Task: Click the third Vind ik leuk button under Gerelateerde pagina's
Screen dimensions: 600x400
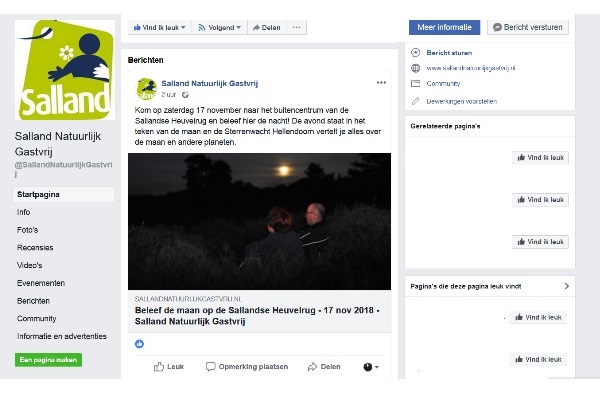Action: coord(540,242)
